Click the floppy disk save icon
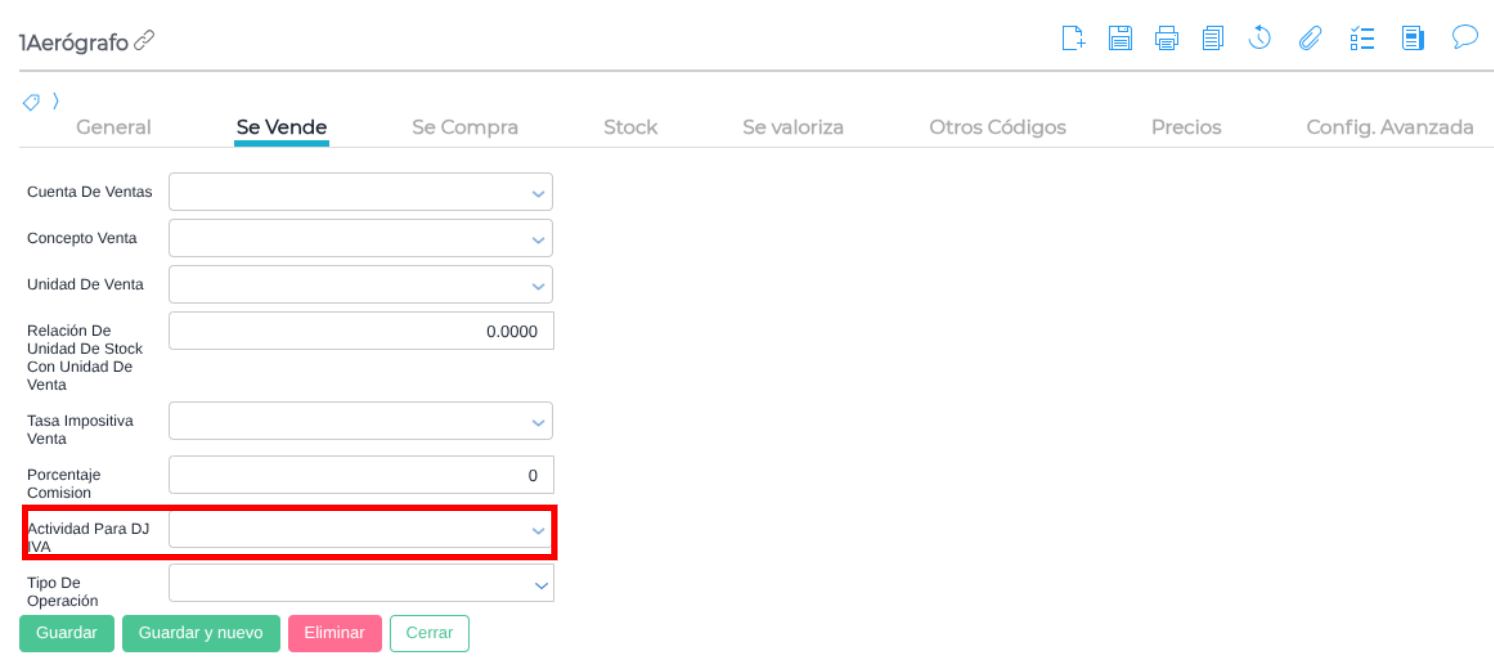 tap(1120, 39)
